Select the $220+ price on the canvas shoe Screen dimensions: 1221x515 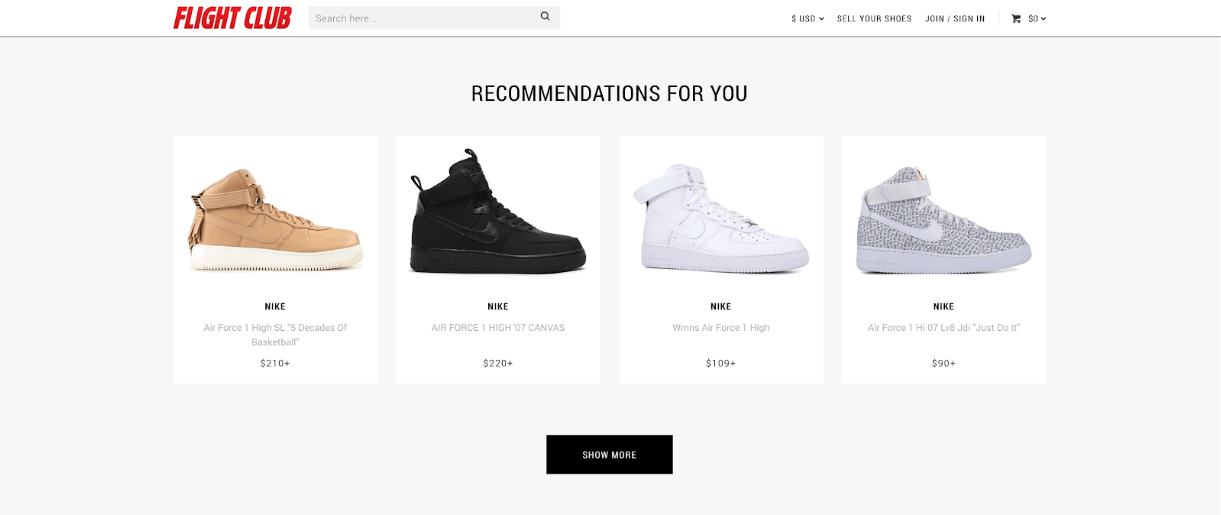(498, 363)
